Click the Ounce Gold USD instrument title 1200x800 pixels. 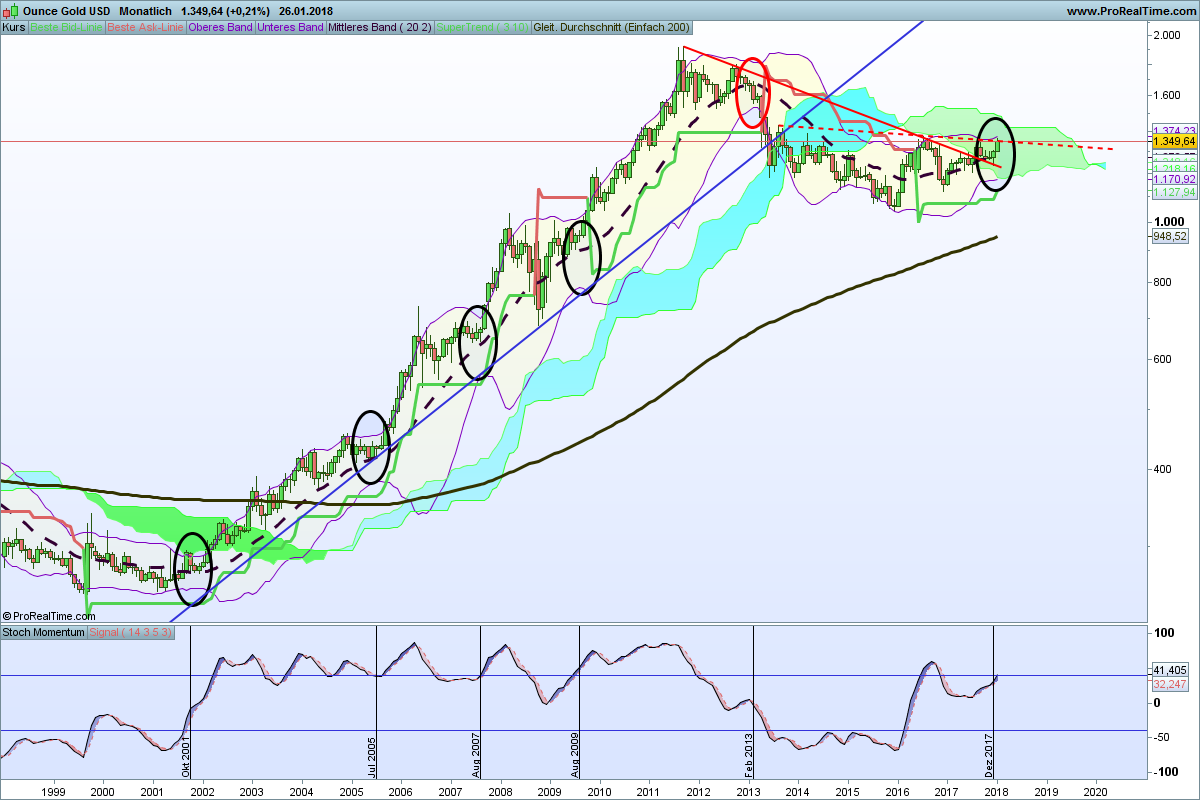[x=66, y=11]
